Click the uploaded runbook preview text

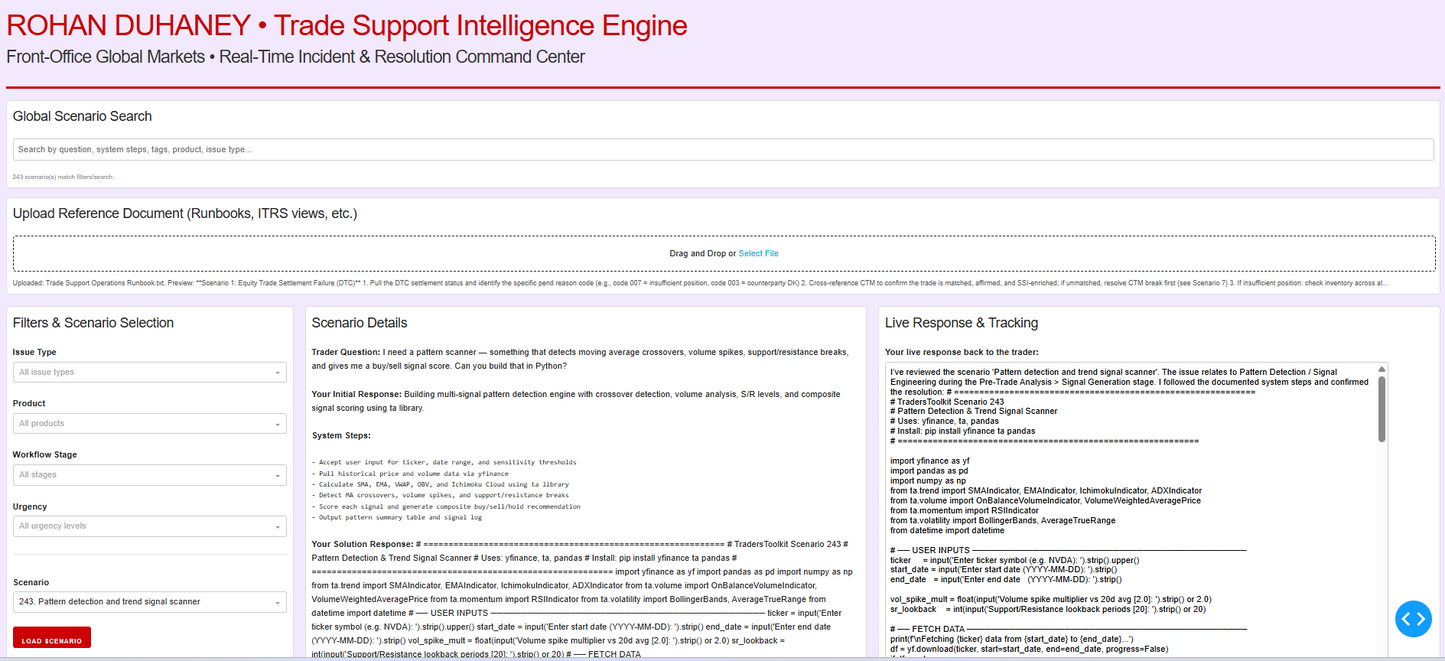point(700,283)
